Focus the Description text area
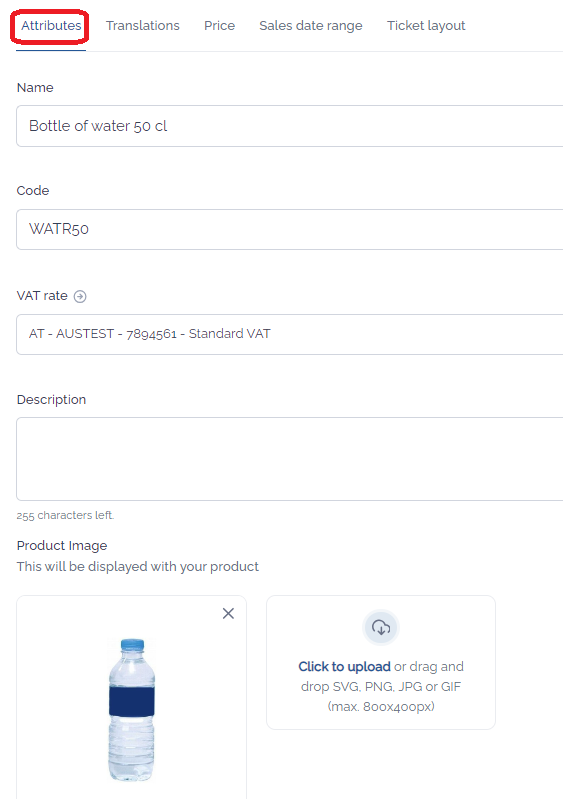Viewport: 563px width, 803px height. point(290,459)
